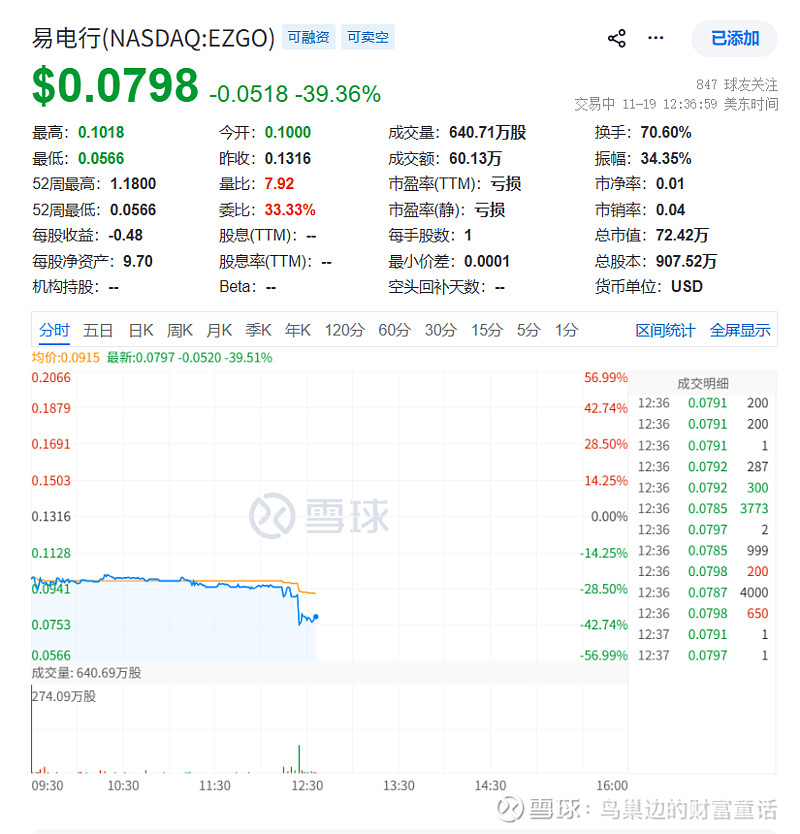The width and height of the screenshot is (800, 834).
Task: Click the 12:30 marker on time axis
Action: [307, 786]
